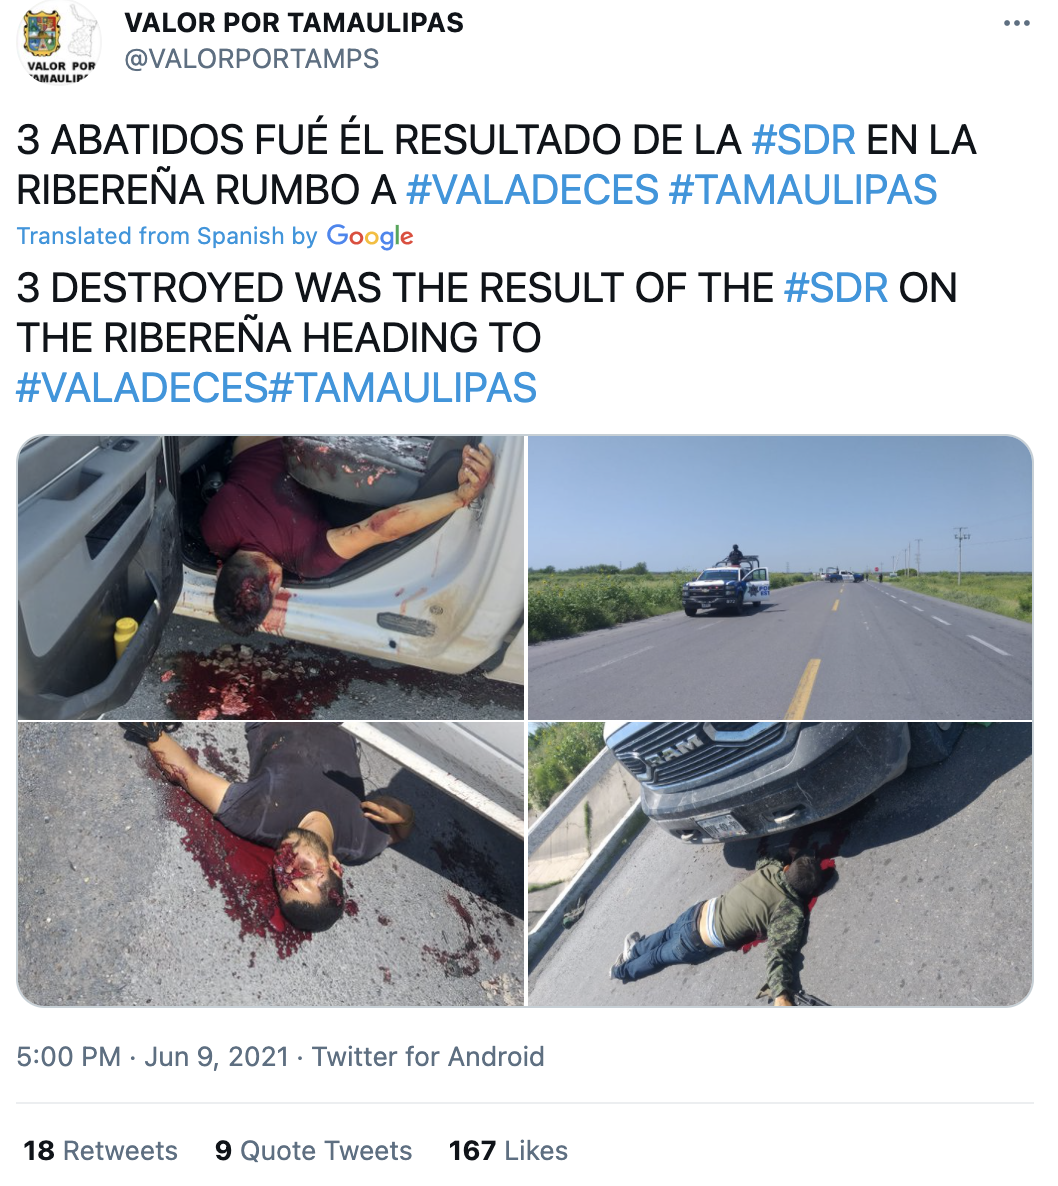Screen dimensions: 1058x1186
Task: View the 167 Likes list
Action: pyautogui.click(x=508, y=1150)
